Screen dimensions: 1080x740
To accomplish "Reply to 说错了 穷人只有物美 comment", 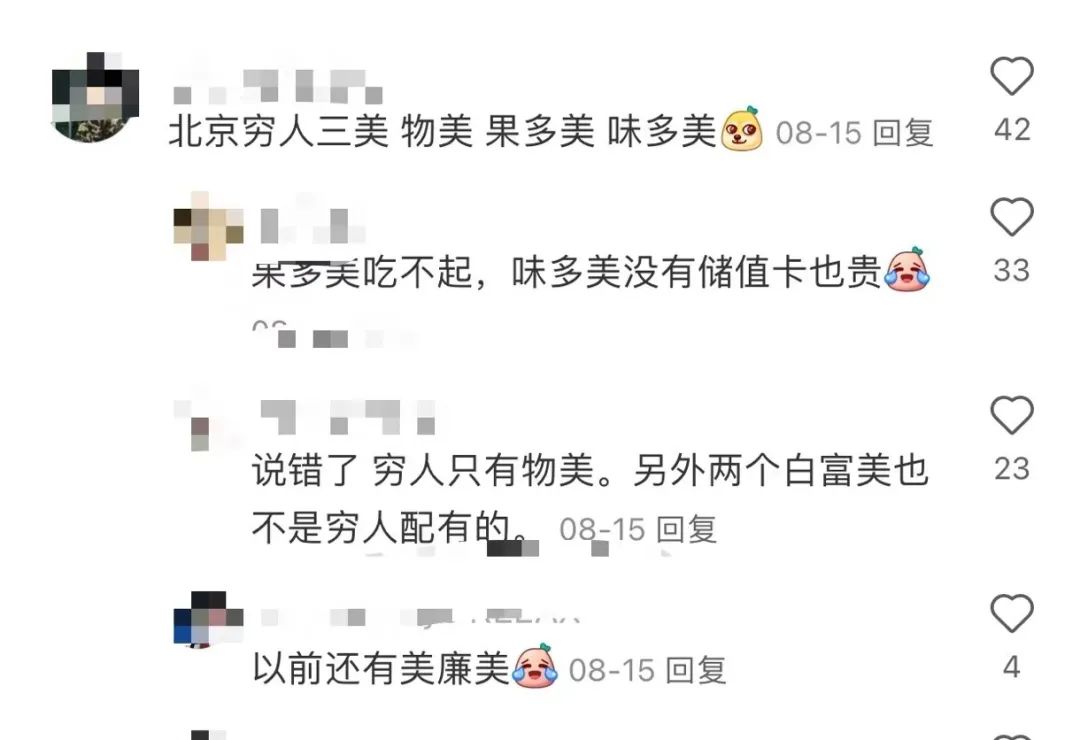I will coord(687,529).
